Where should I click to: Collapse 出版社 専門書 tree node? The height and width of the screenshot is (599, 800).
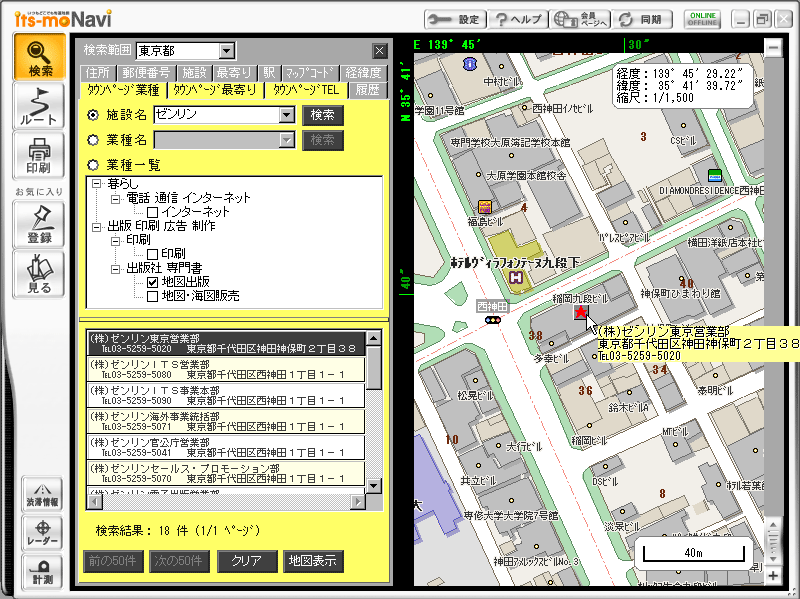(116, 268)
